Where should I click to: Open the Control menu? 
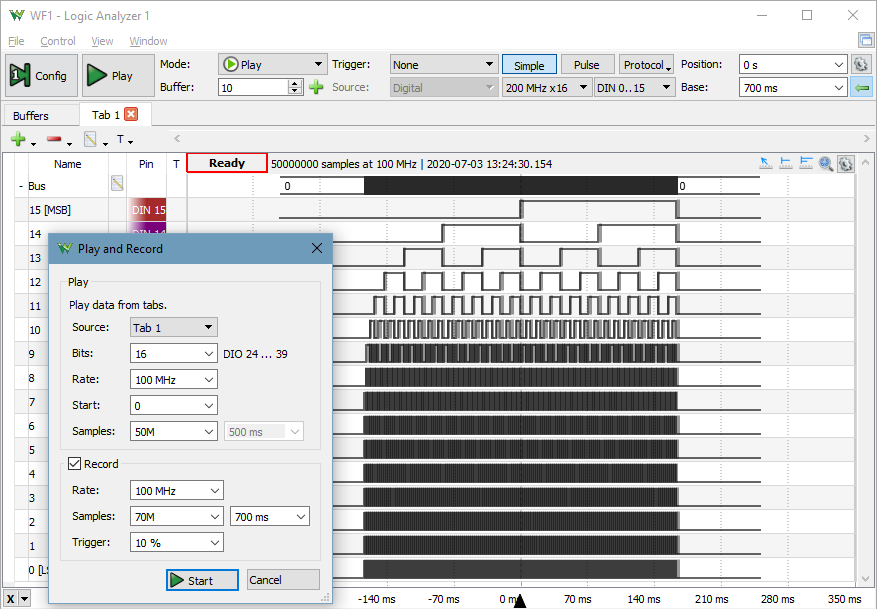point(58,41)
